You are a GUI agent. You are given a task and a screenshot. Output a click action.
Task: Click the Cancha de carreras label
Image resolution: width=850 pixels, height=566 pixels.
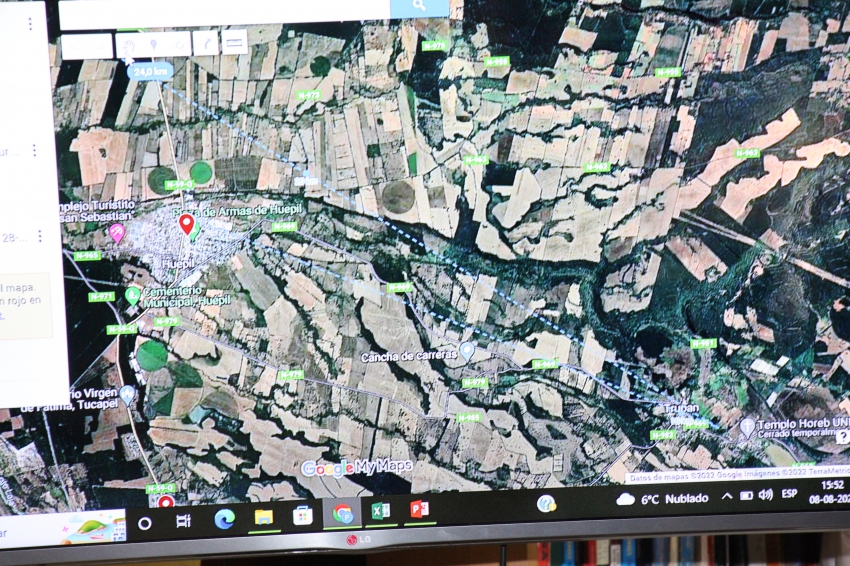coord(409,357)
